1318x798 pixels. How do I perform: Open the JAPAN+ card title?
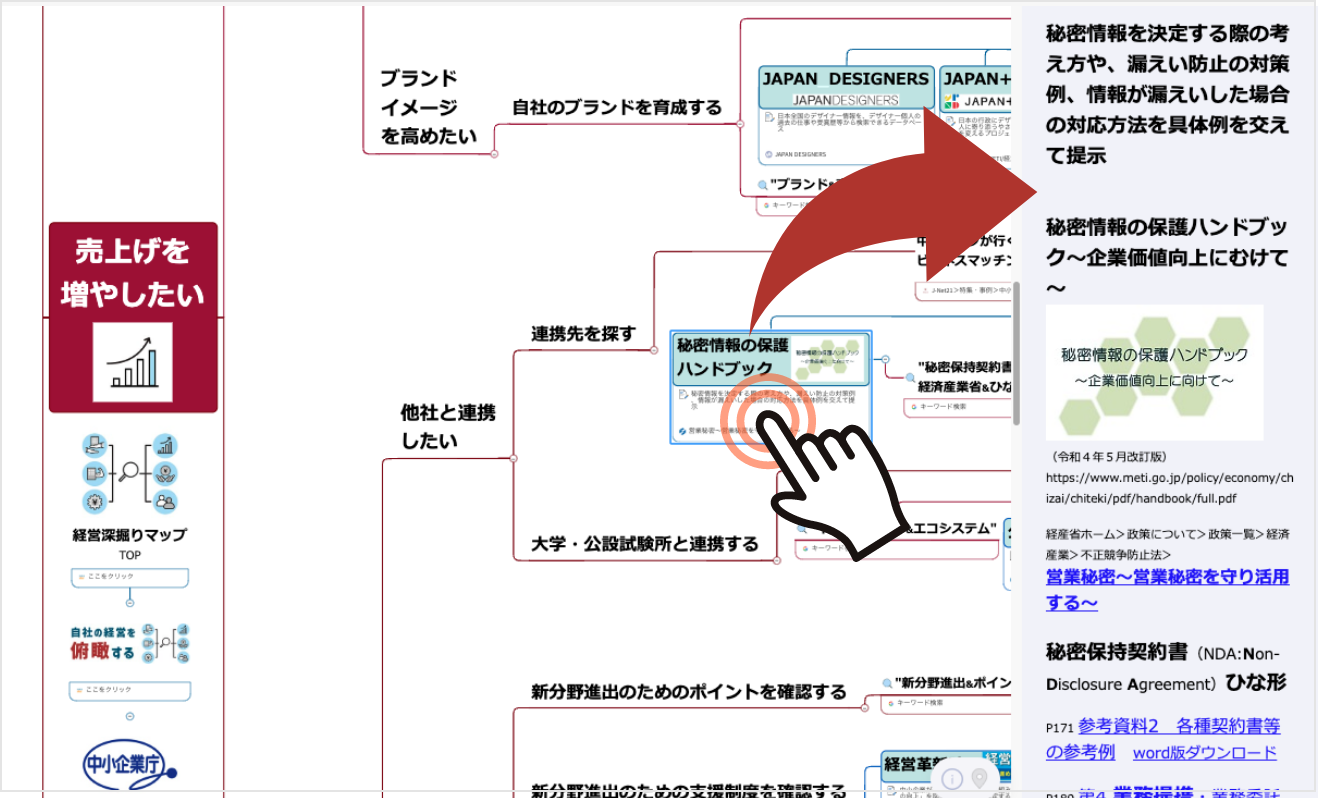click(x=977, y=78)
